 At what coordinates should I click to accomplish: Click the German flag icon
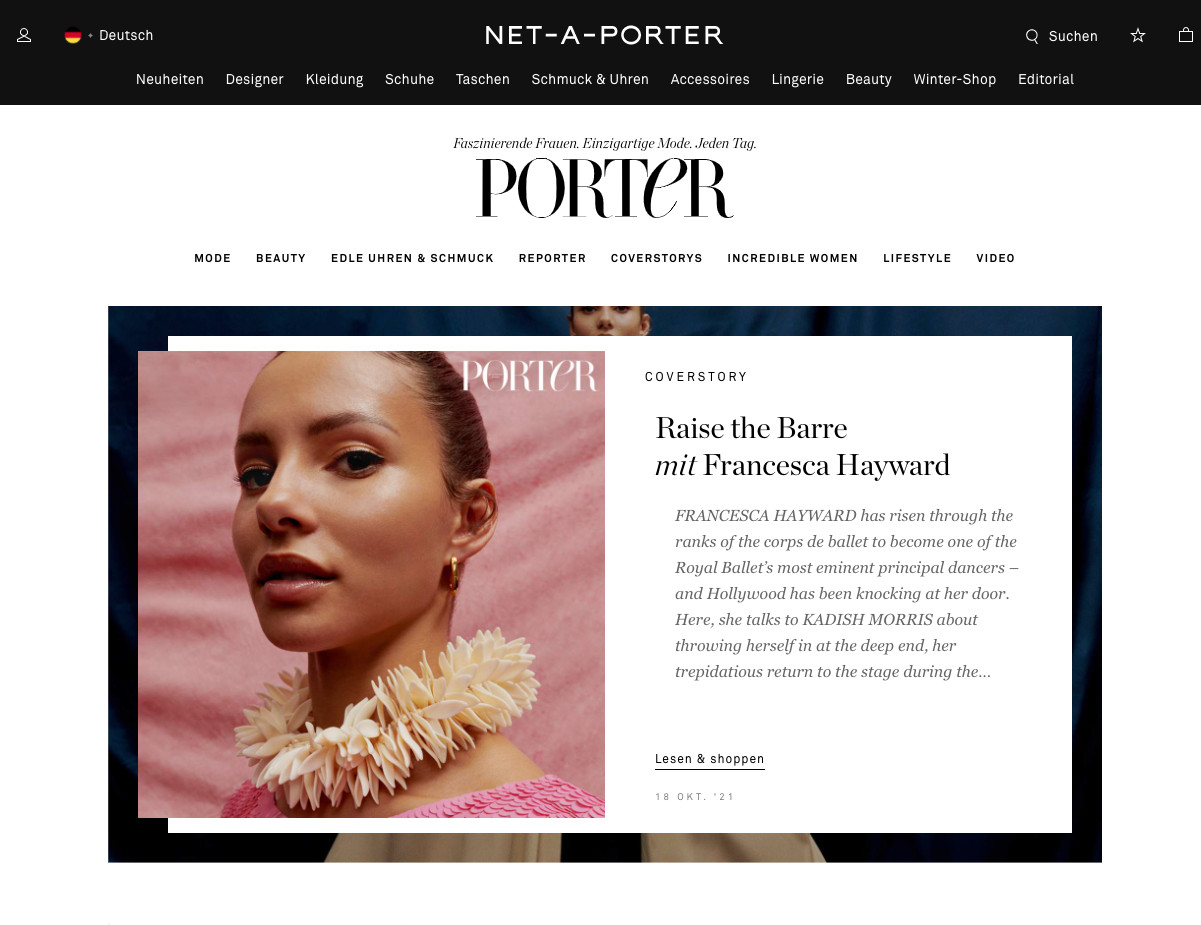73,35
